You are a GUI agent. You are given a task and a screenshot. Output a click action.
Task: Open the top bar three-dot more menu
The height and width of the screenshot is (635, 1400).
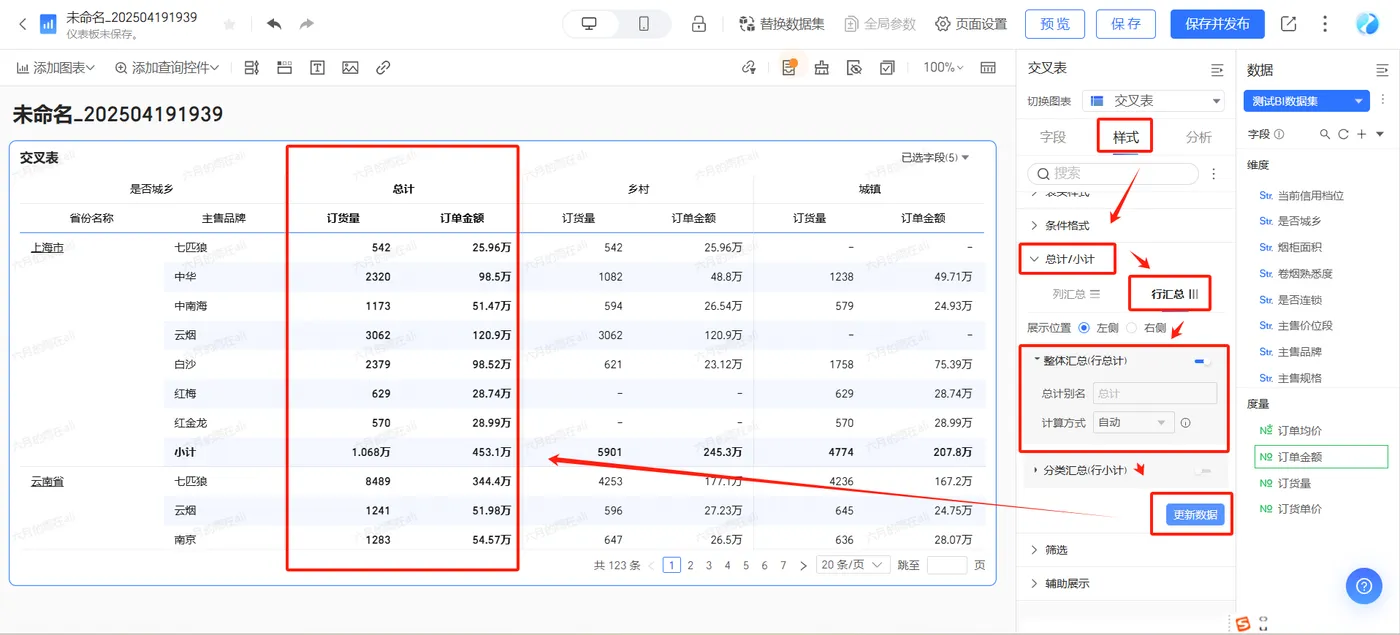(x=1326, y=24)
